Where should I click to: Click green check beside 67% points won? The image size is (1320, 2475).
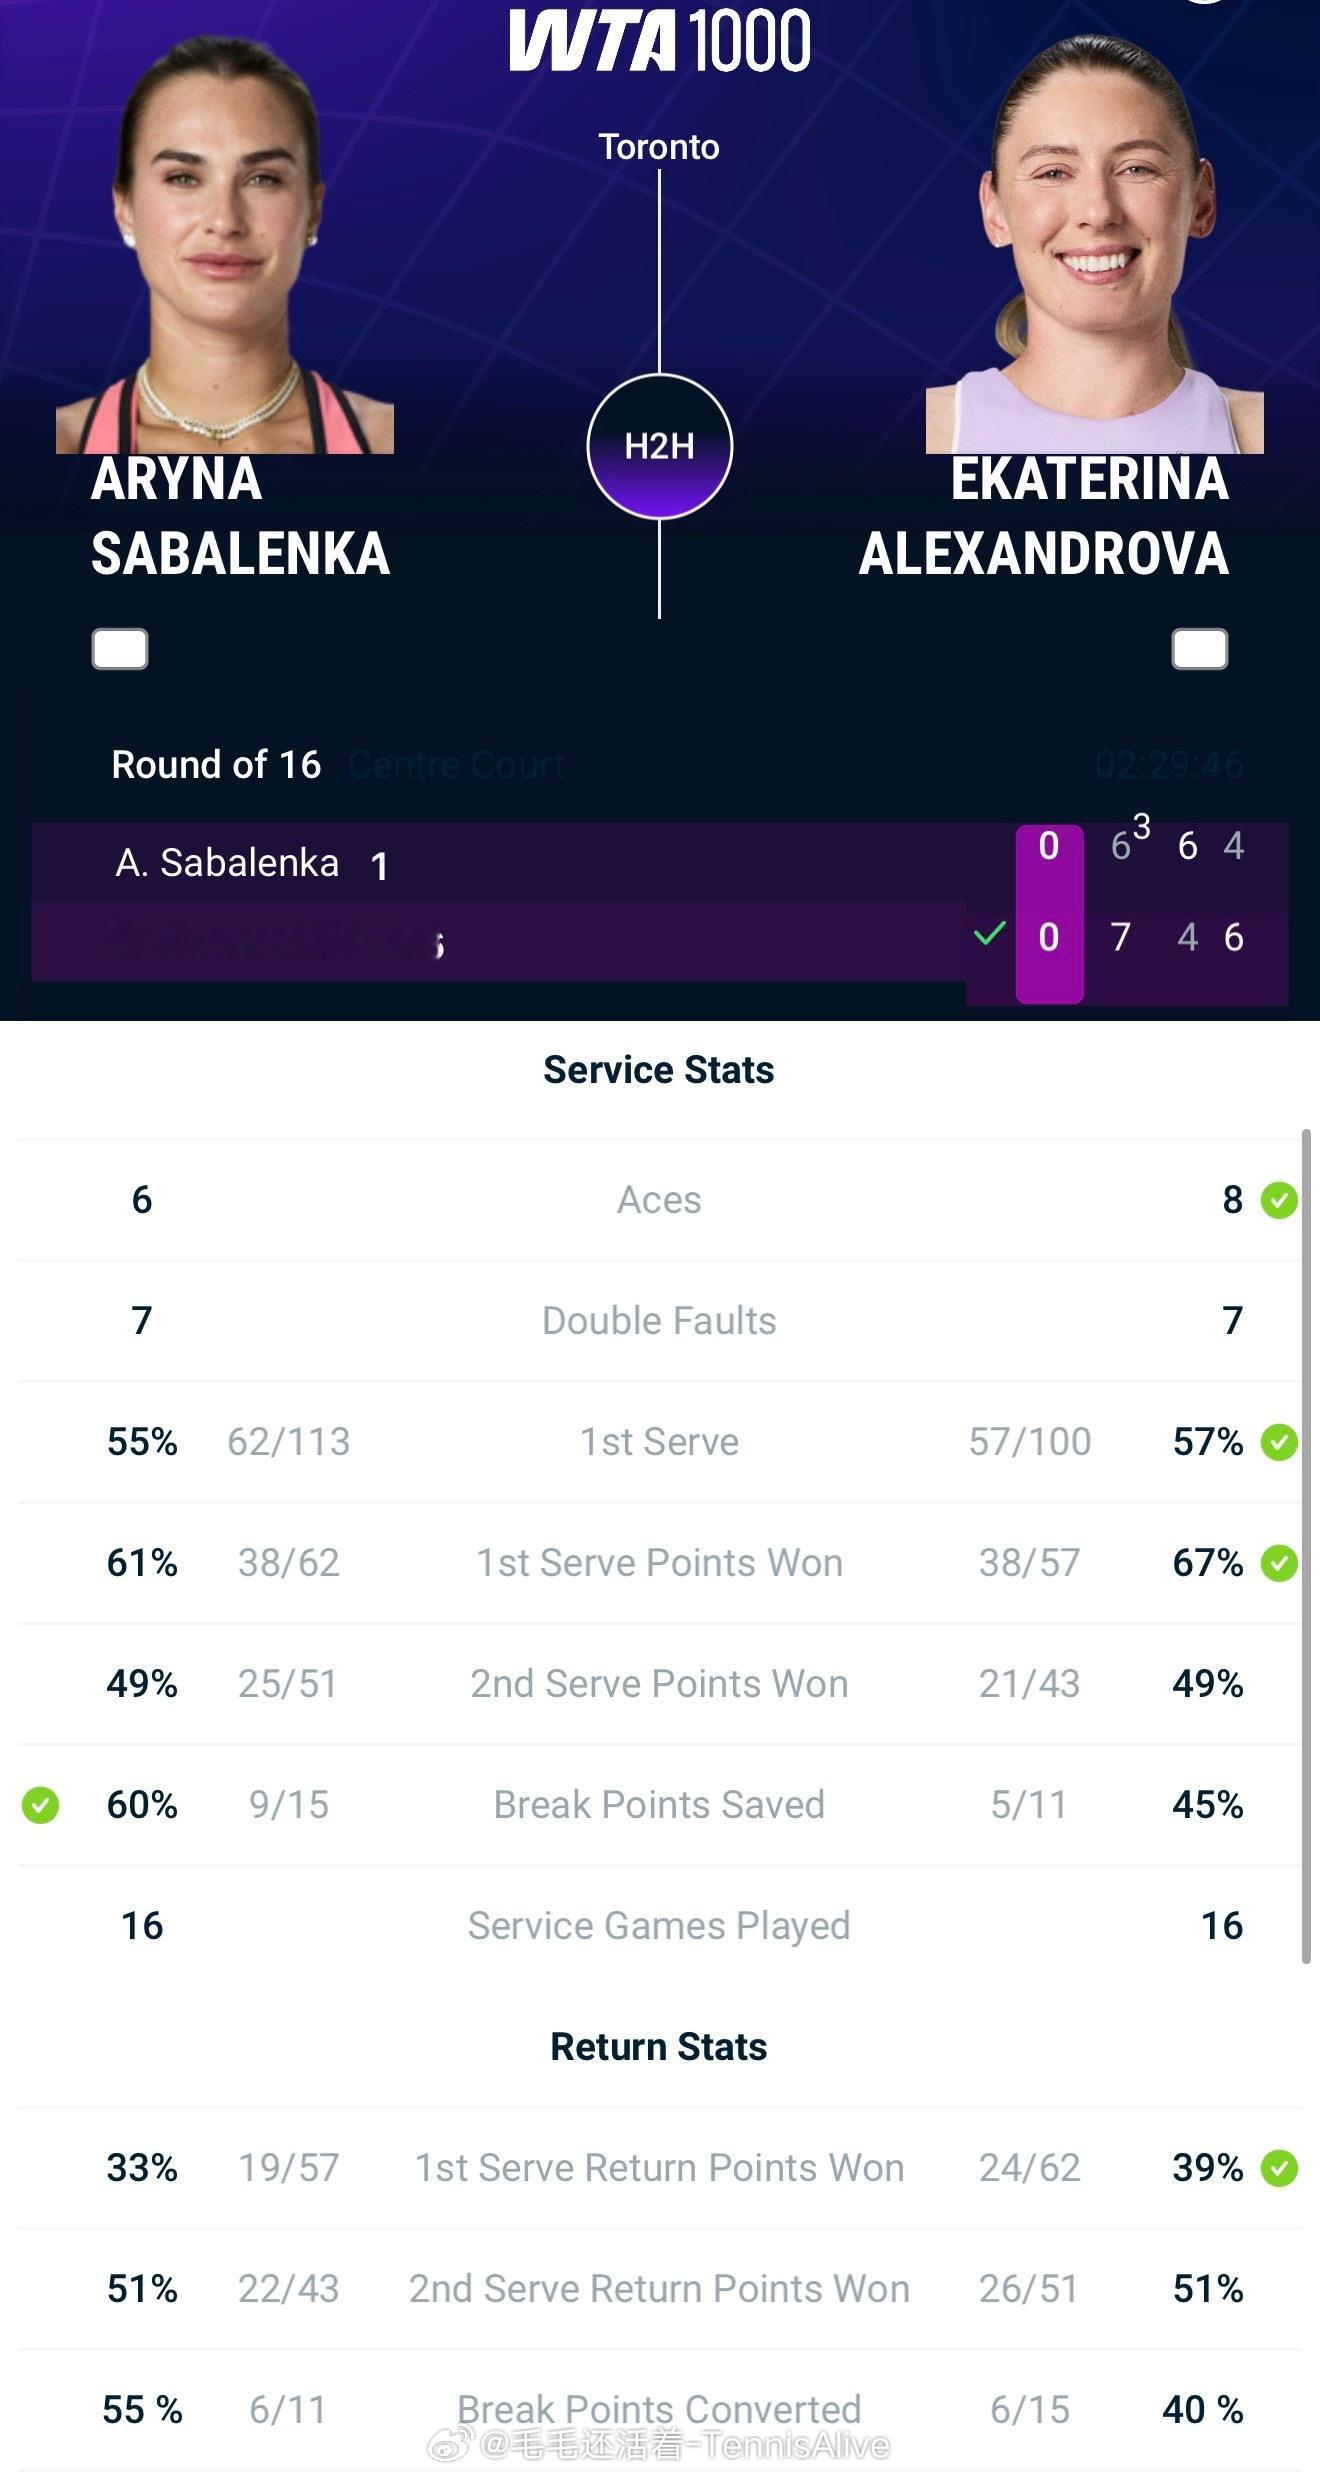1279,1563
